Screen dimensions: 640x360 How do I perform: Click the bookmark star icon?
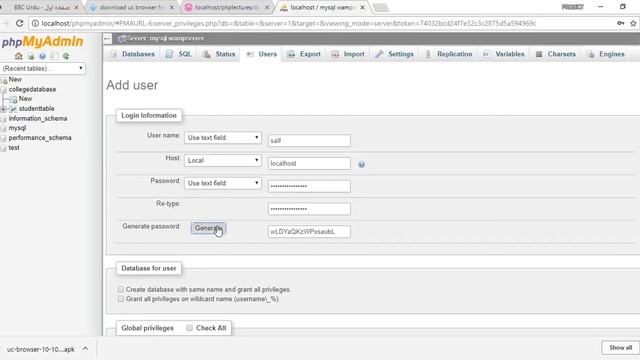click(x=633, y=23)
